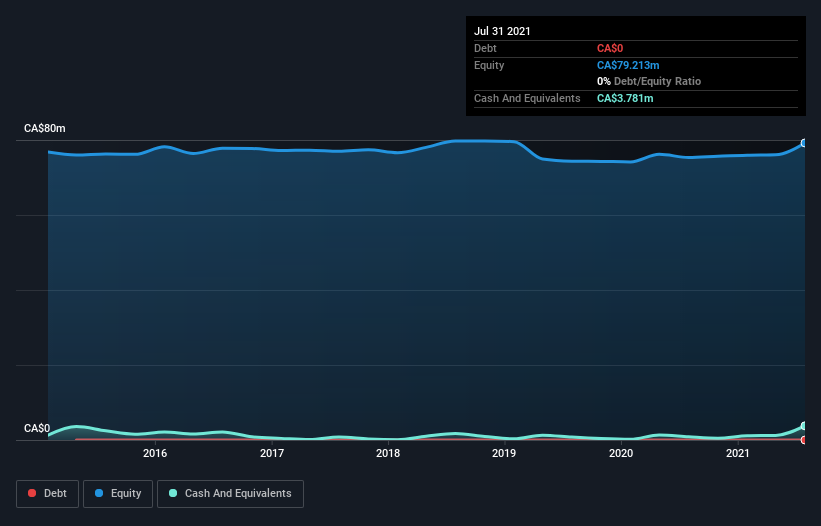The height and width of the screenshot is (526, 821).
Task: Toggle Cash And Equivalents legend button
Action: [x=230, y=494]
